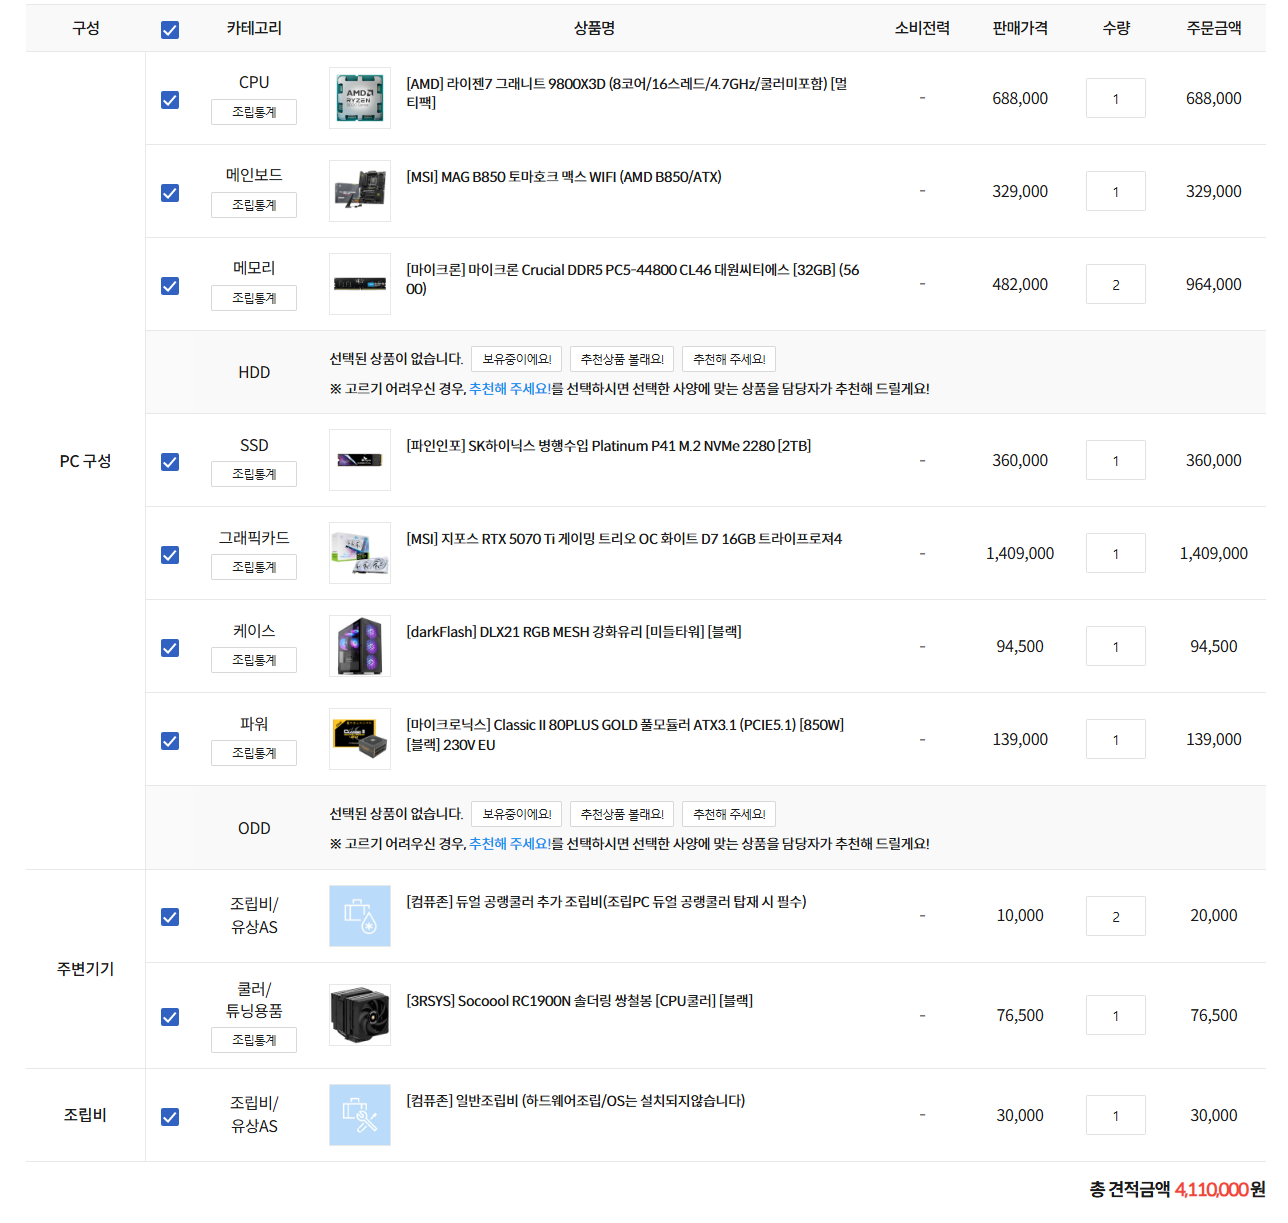The height and width of the screenshot is (1223, 1288).
Task: Follow the blue 추천해 주세요! link under ODD
Action: coord(510,844)
